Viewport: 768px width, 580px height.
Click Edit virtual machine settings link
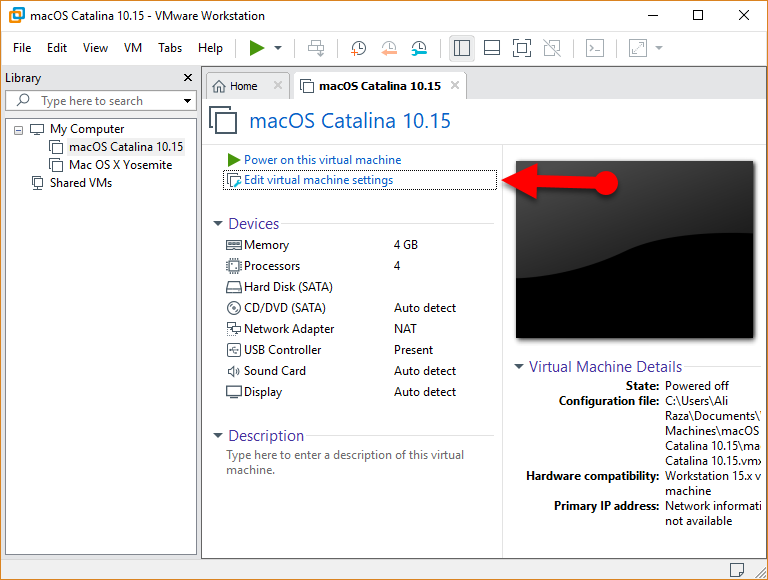(318, 180)
